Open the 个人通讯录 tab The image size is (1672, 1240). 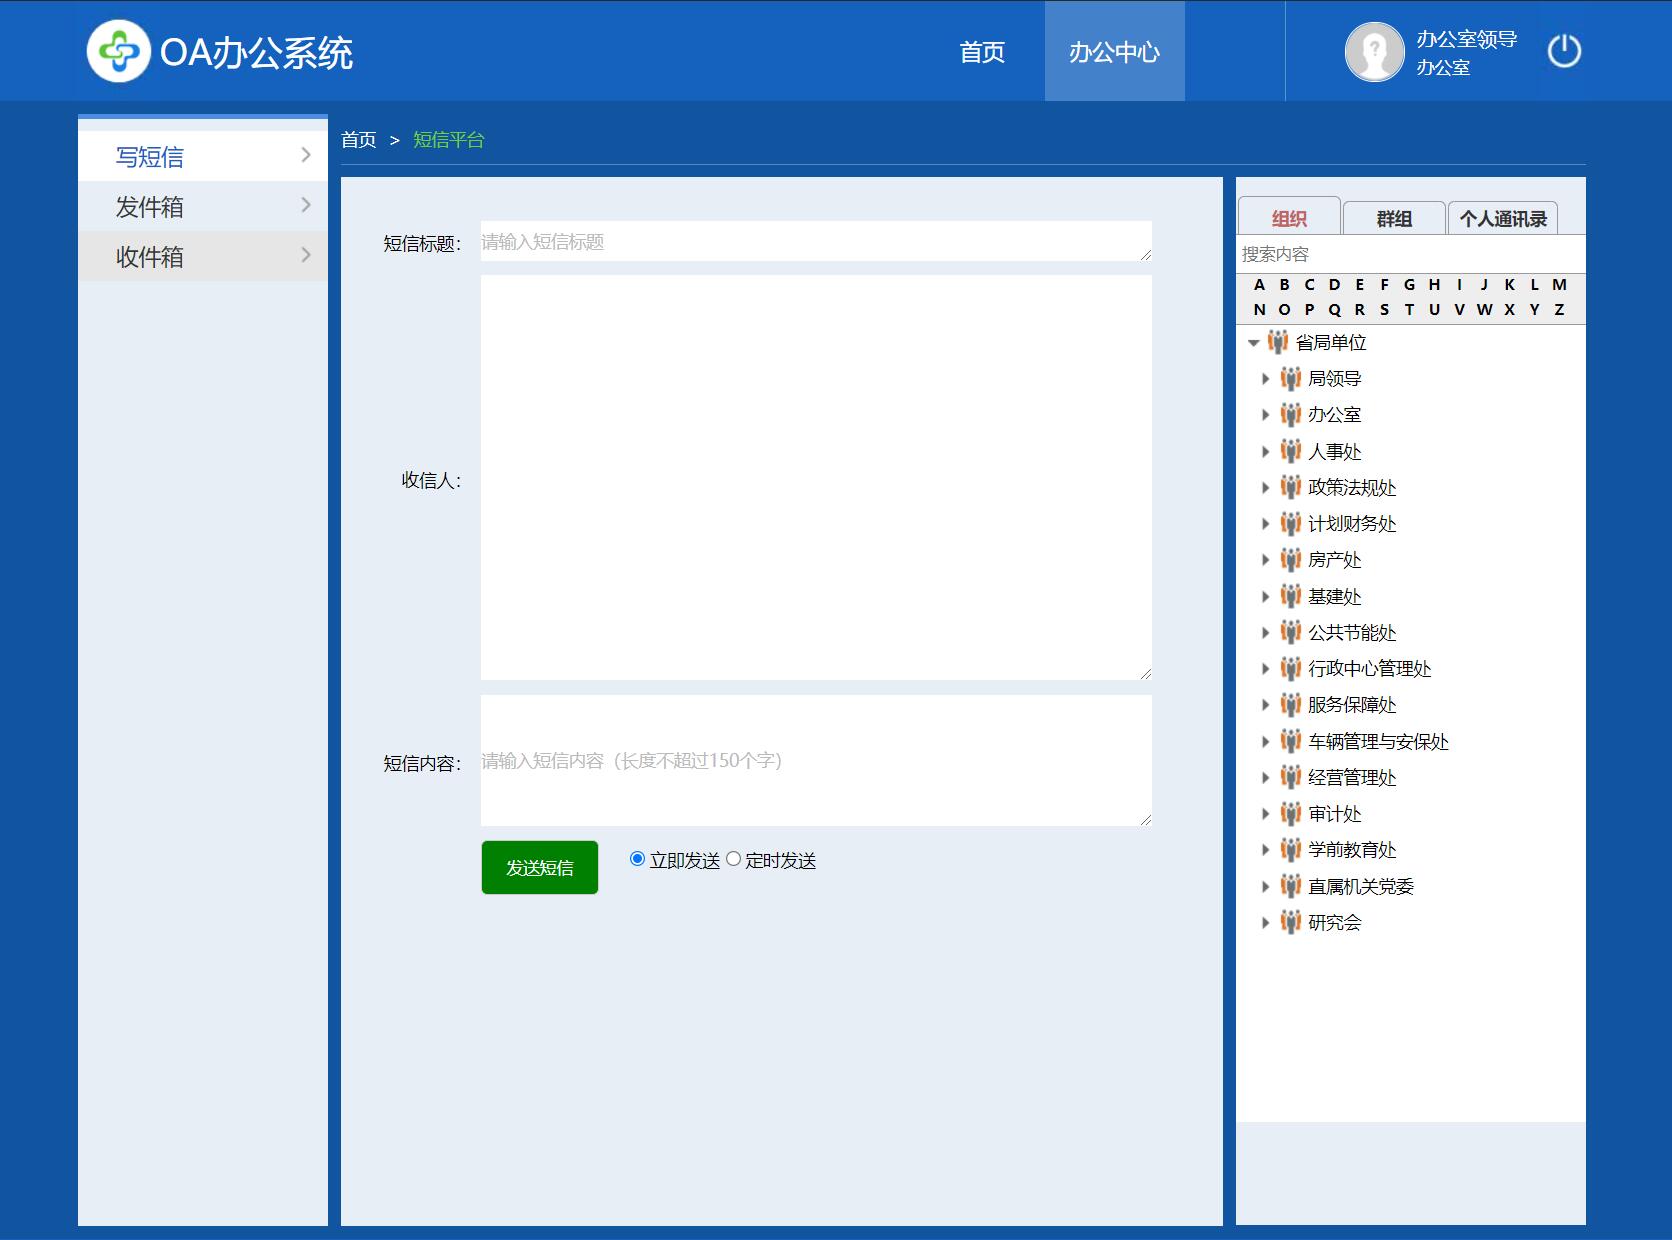(1502, 218)
